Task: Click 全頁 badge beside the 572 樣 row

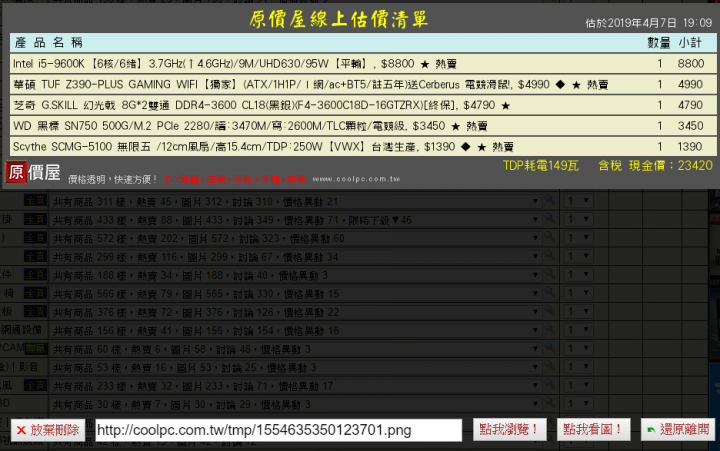Action: [35, 237]
